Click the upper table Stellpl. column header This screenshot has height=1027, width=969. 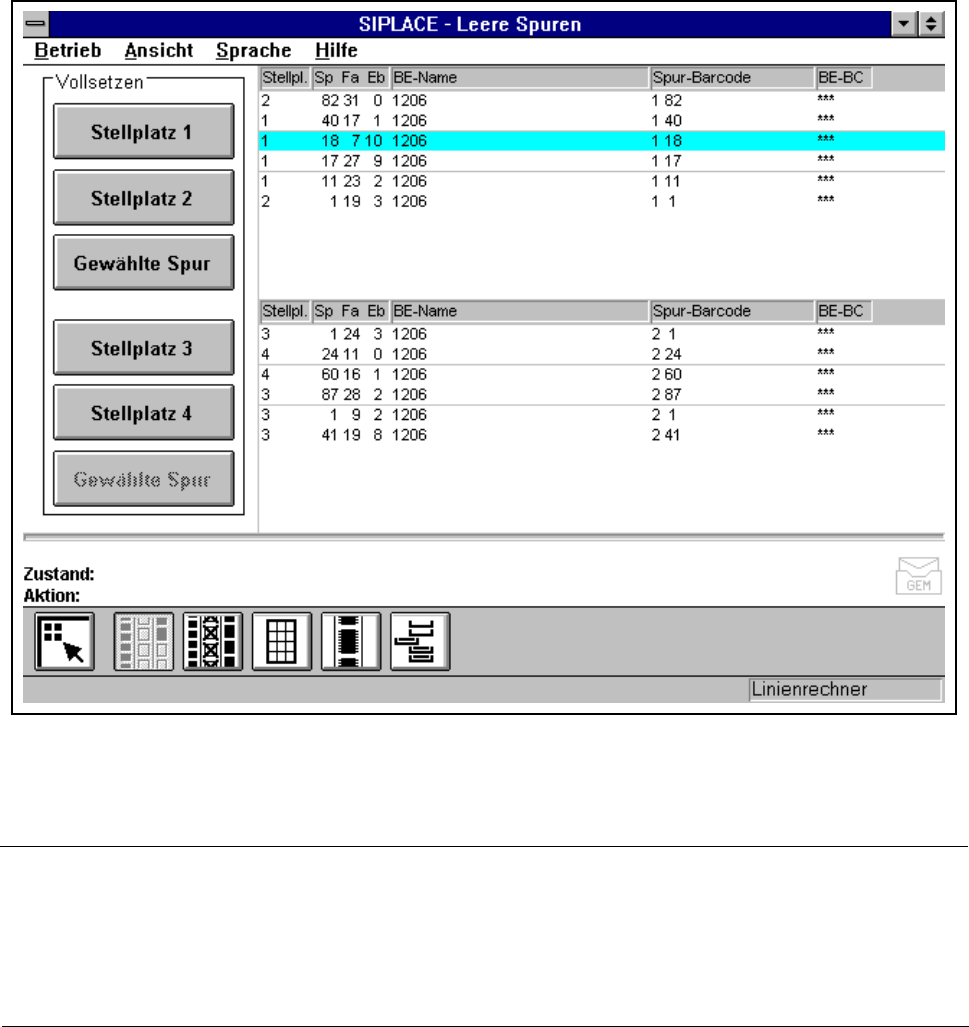coord(285,77)
